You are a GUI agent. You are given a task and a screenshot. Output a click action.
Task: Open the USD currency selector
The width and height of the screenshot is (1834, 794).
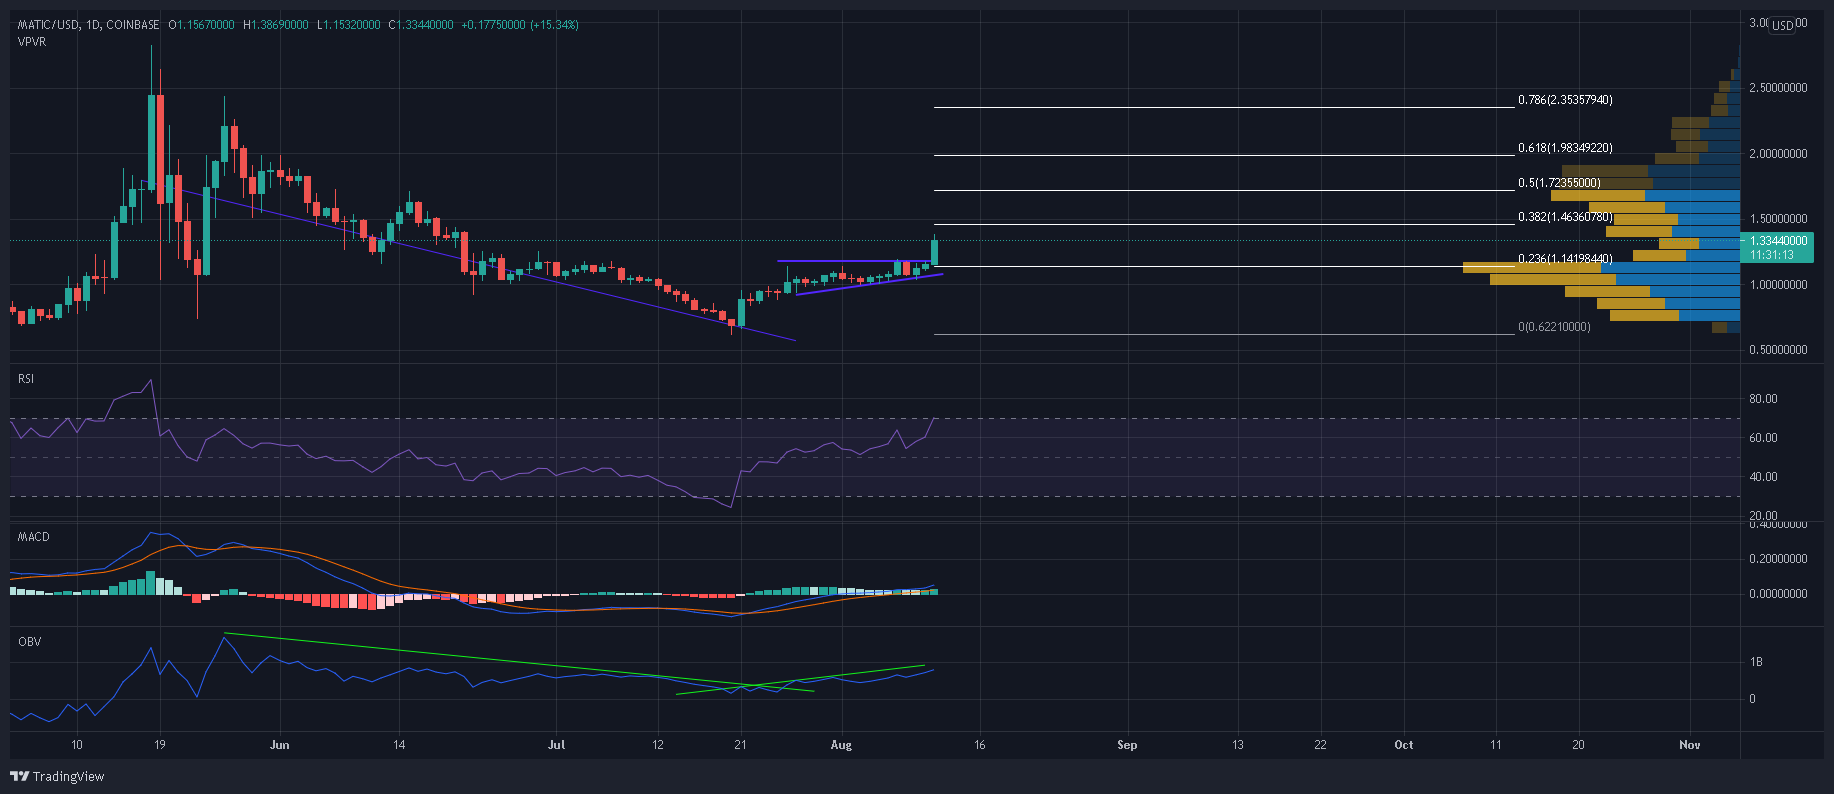click(x=1782, y=25)
